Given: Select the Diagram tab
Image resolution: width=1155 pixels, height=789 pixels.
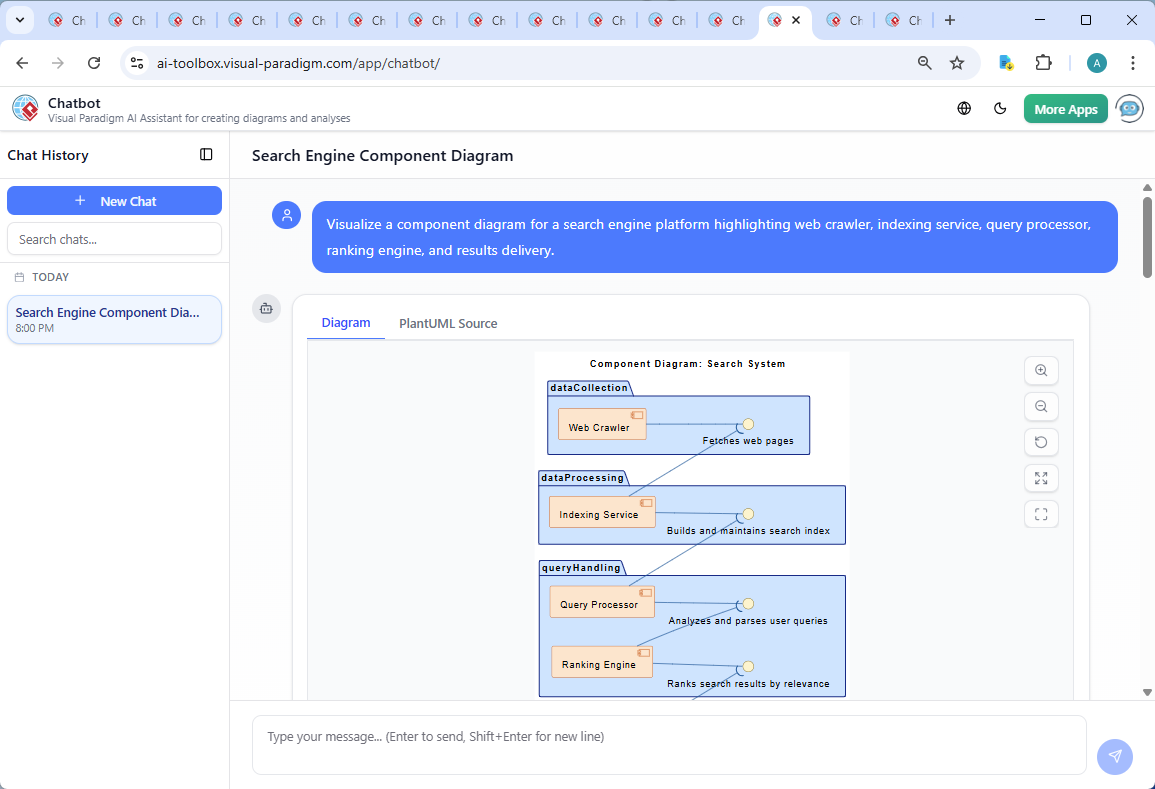Looking at the screenshot, I should (345, 323).
